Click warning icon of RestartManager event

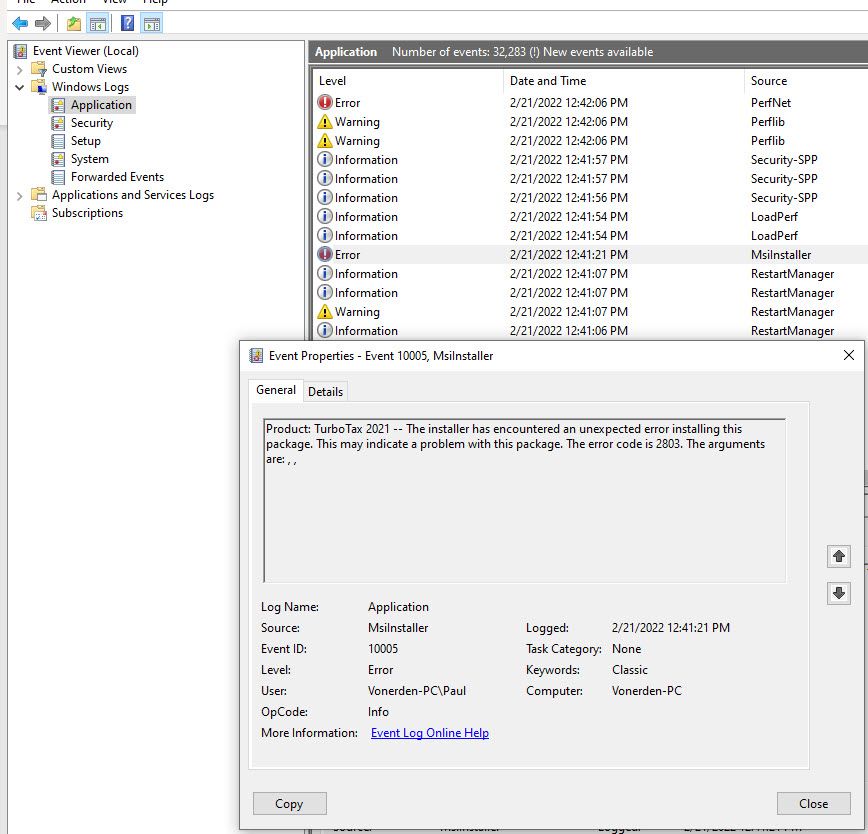click(324, 312)
